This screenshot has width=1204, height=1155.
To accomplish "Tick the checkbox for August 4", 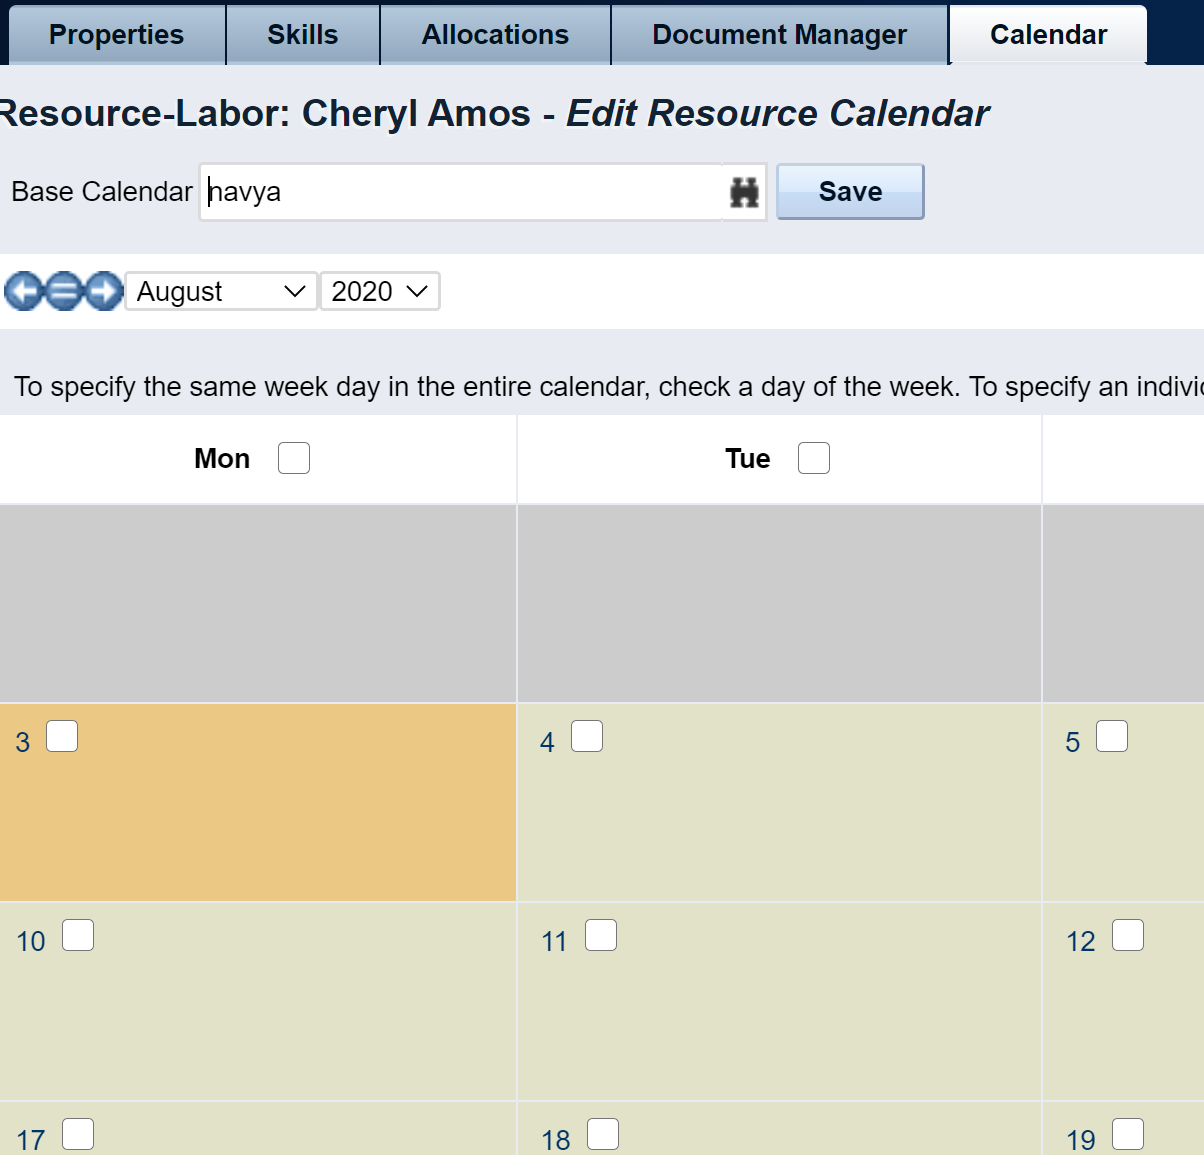I will pyautogui.click(x=587, y=736).
